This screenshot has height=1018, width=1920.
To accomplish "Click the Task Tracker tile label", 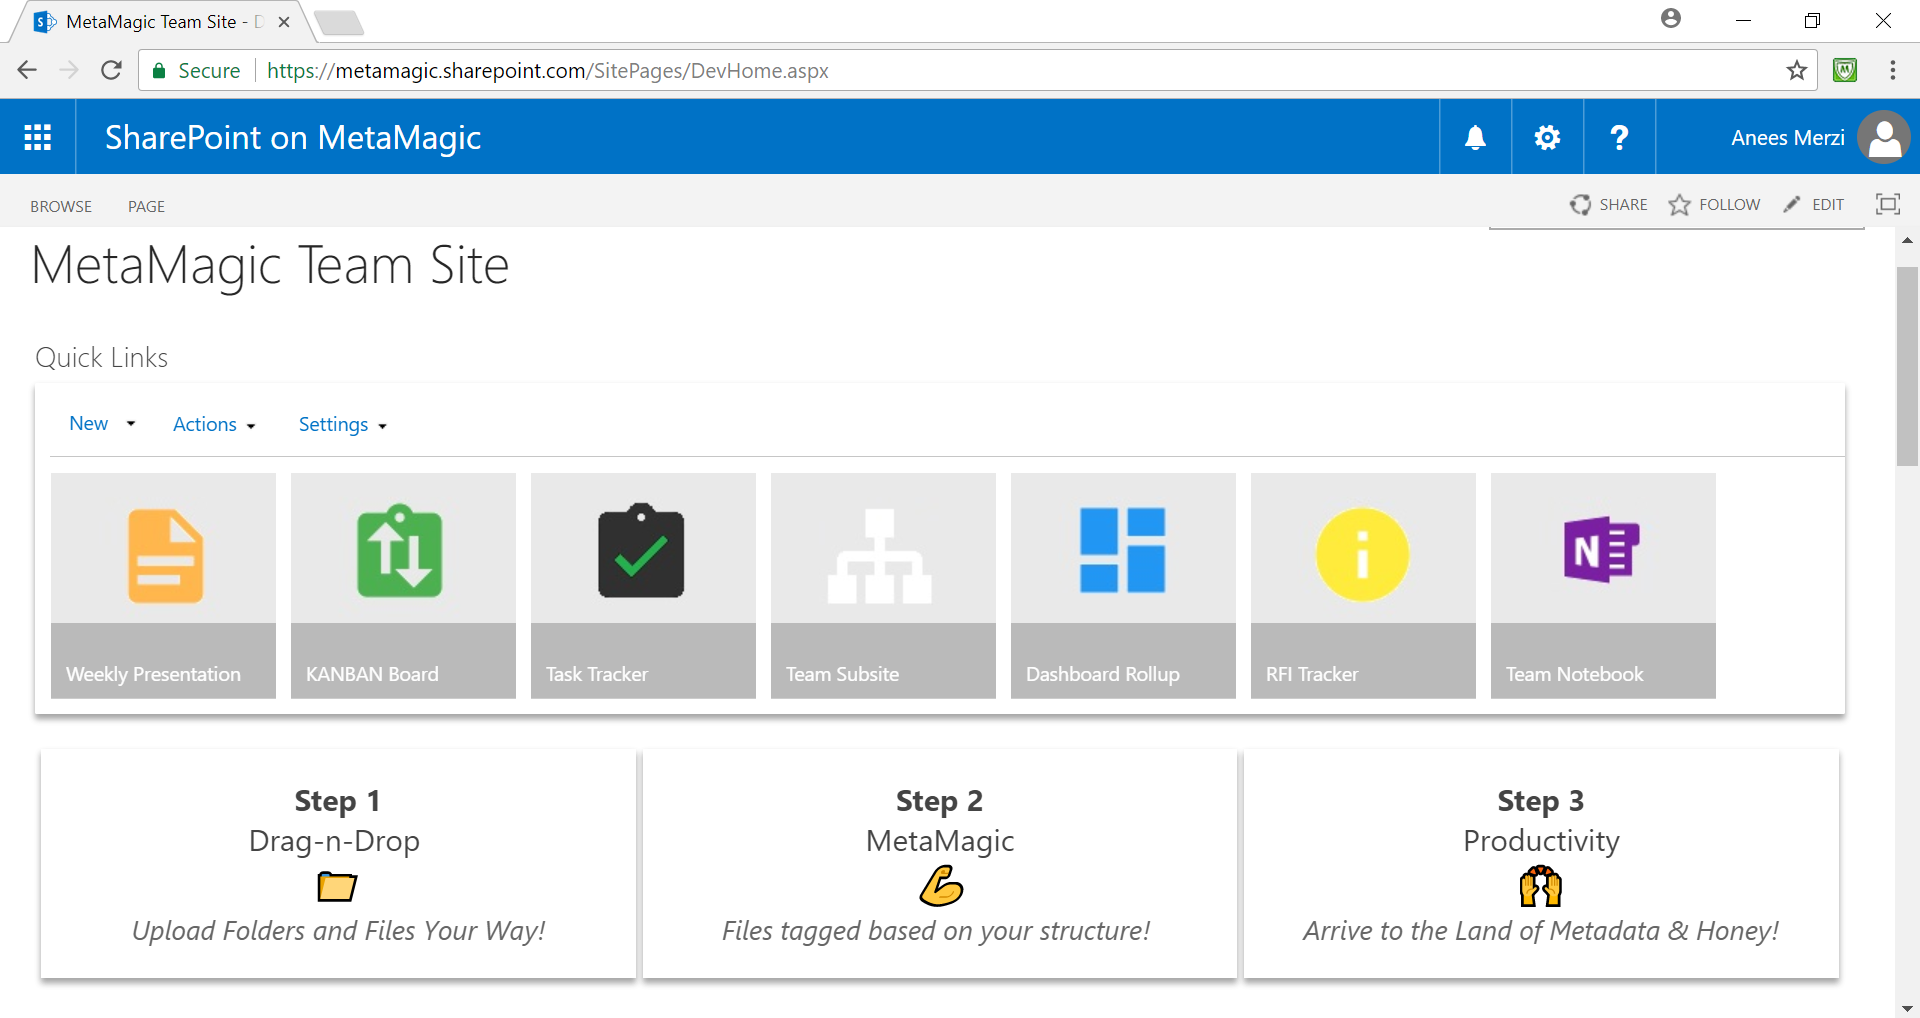I will (x=597, y=674).
